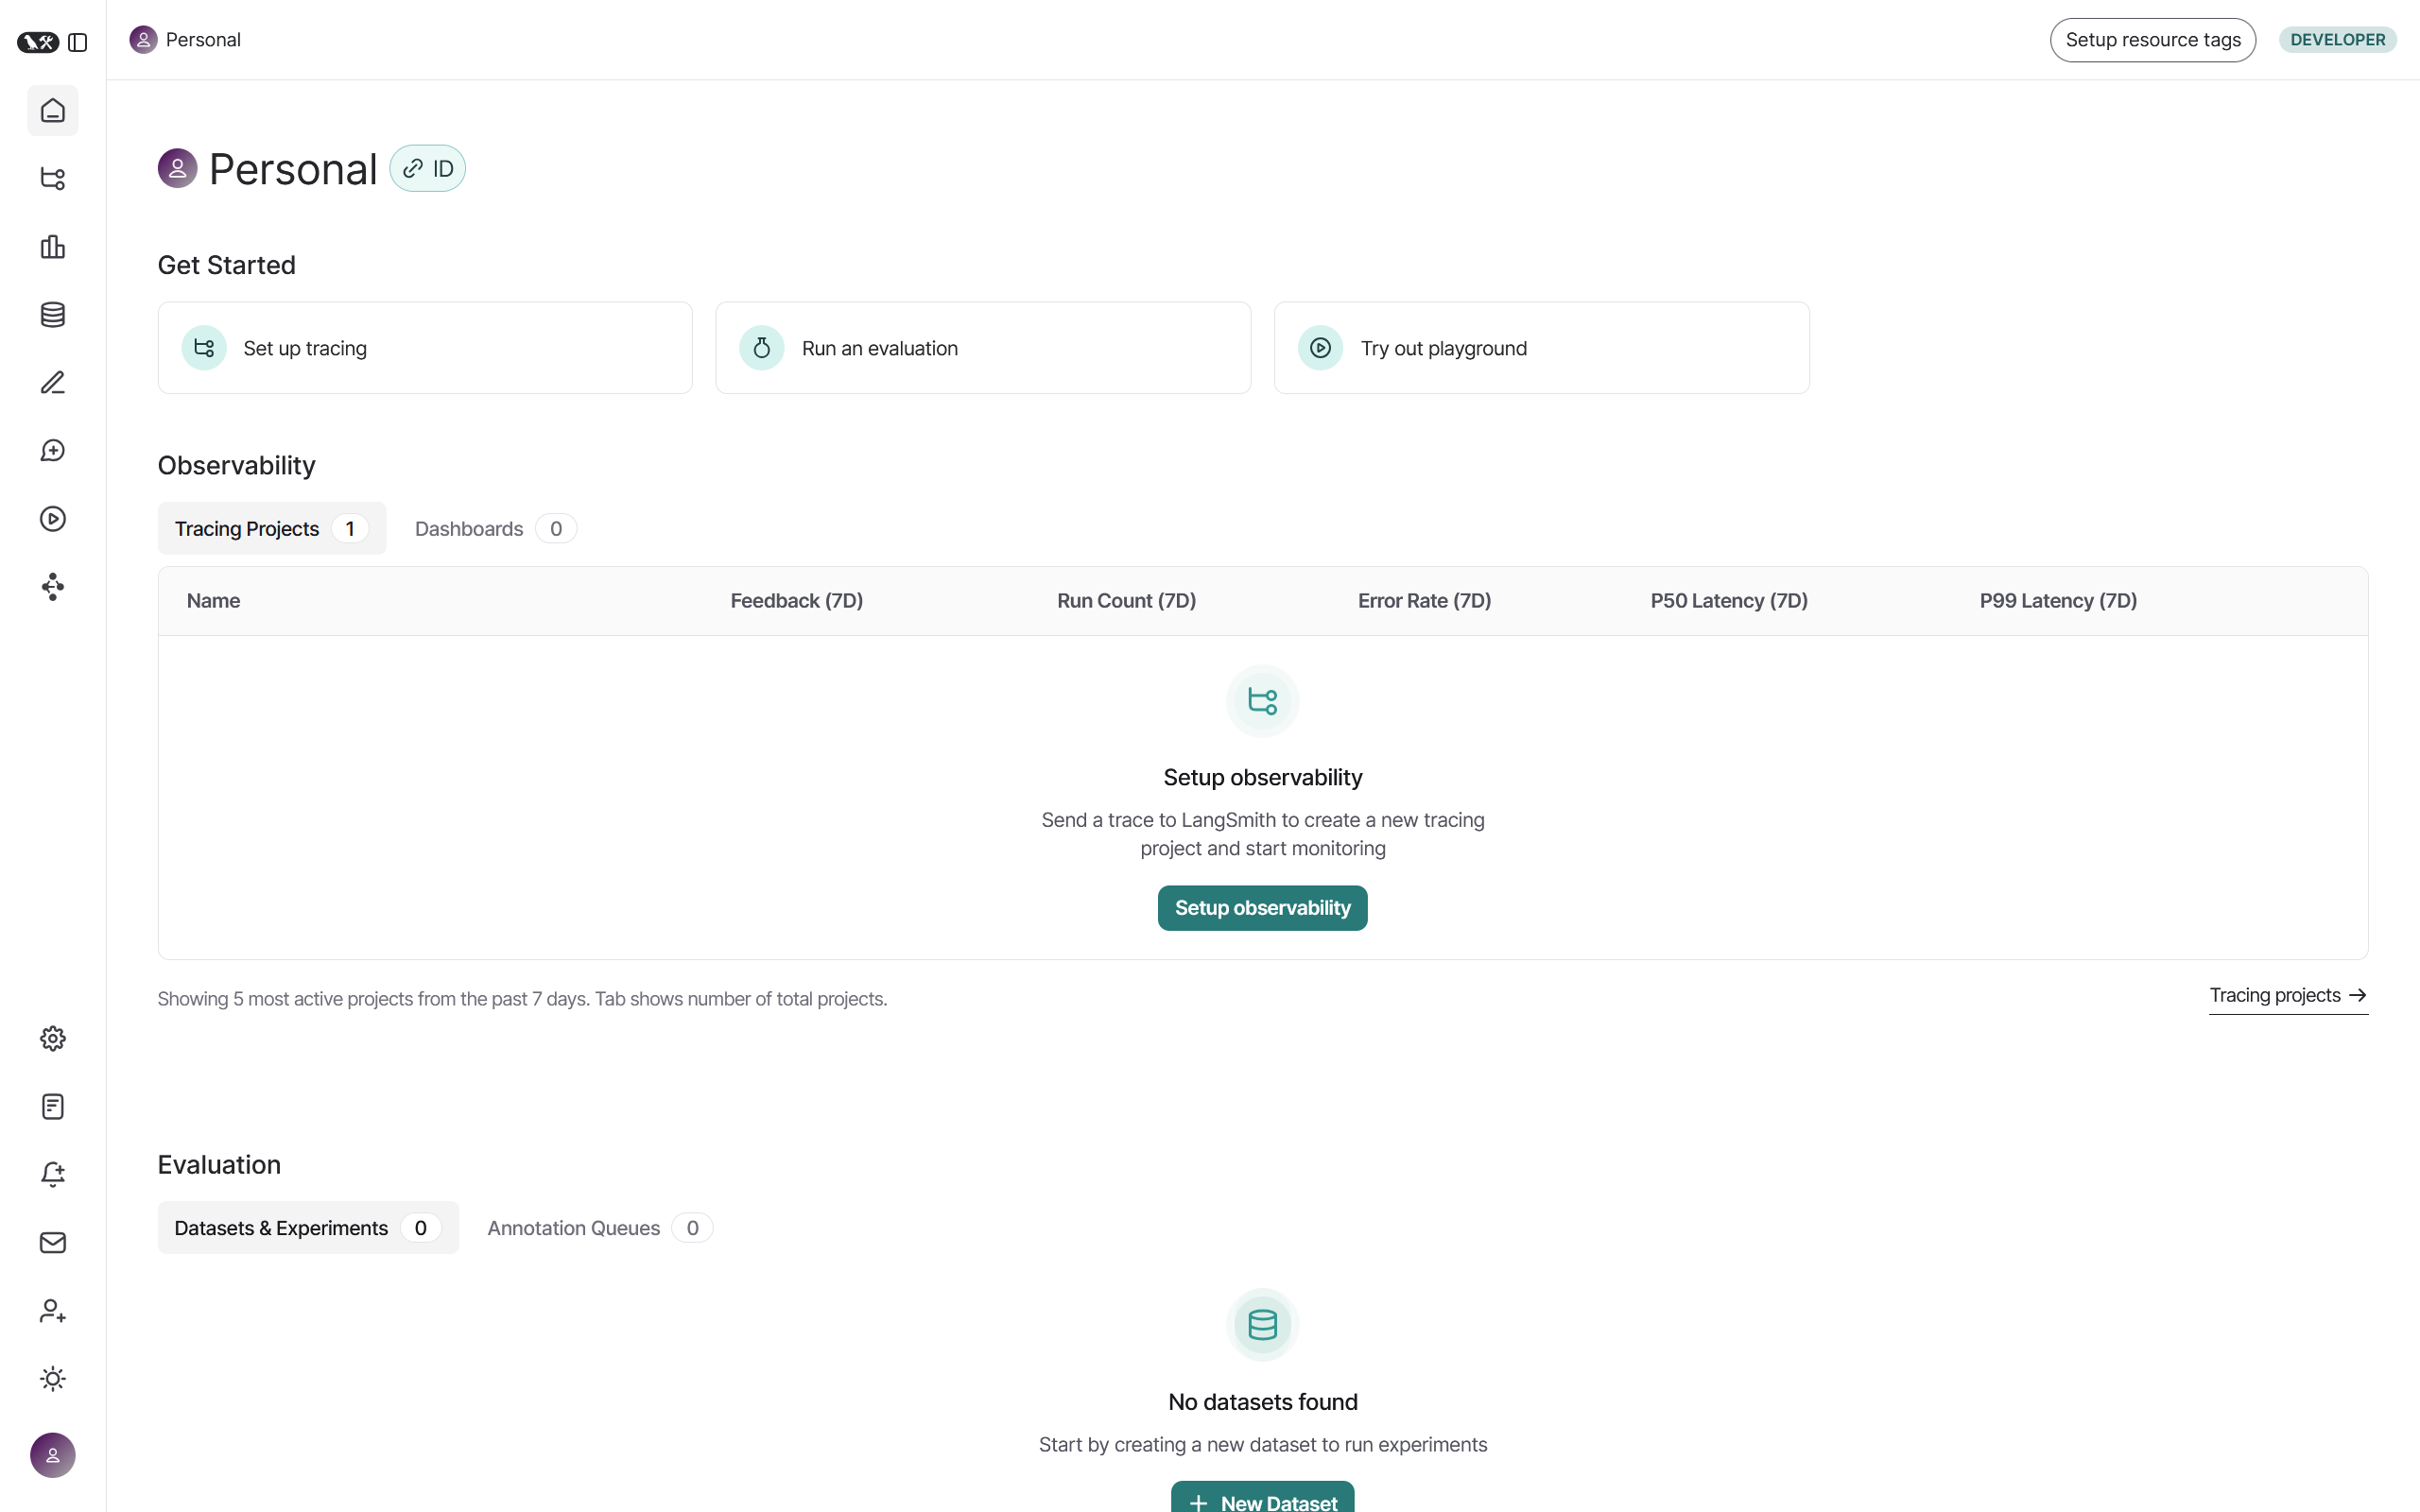Viewport: 2420px width, 1512px height.
Task: Follow the Tracing projects arrow link
Action: [2288, 996]
